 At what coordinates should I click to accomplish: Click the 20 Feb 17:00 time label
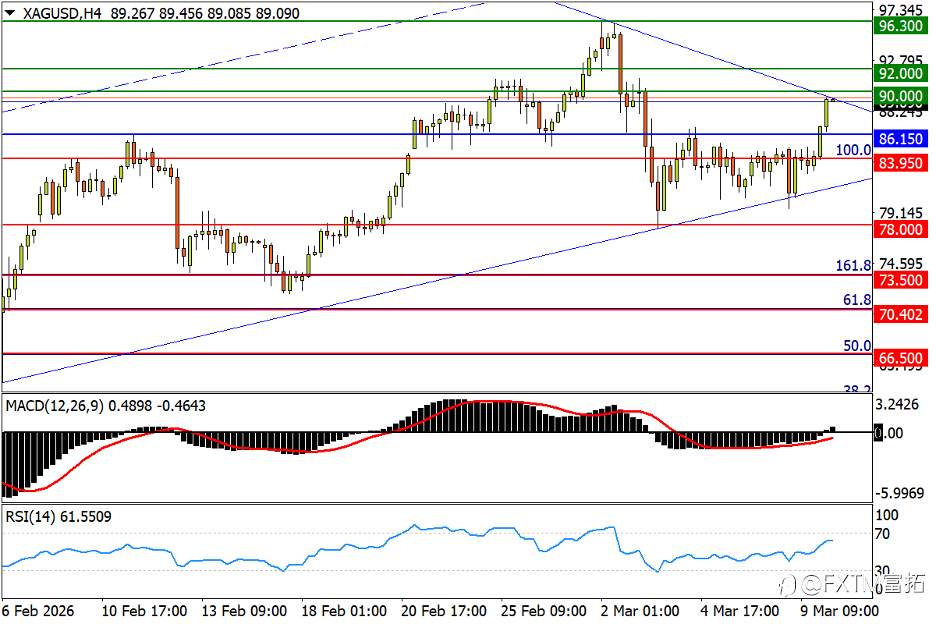pyautogui.click(x=444, y=611)
